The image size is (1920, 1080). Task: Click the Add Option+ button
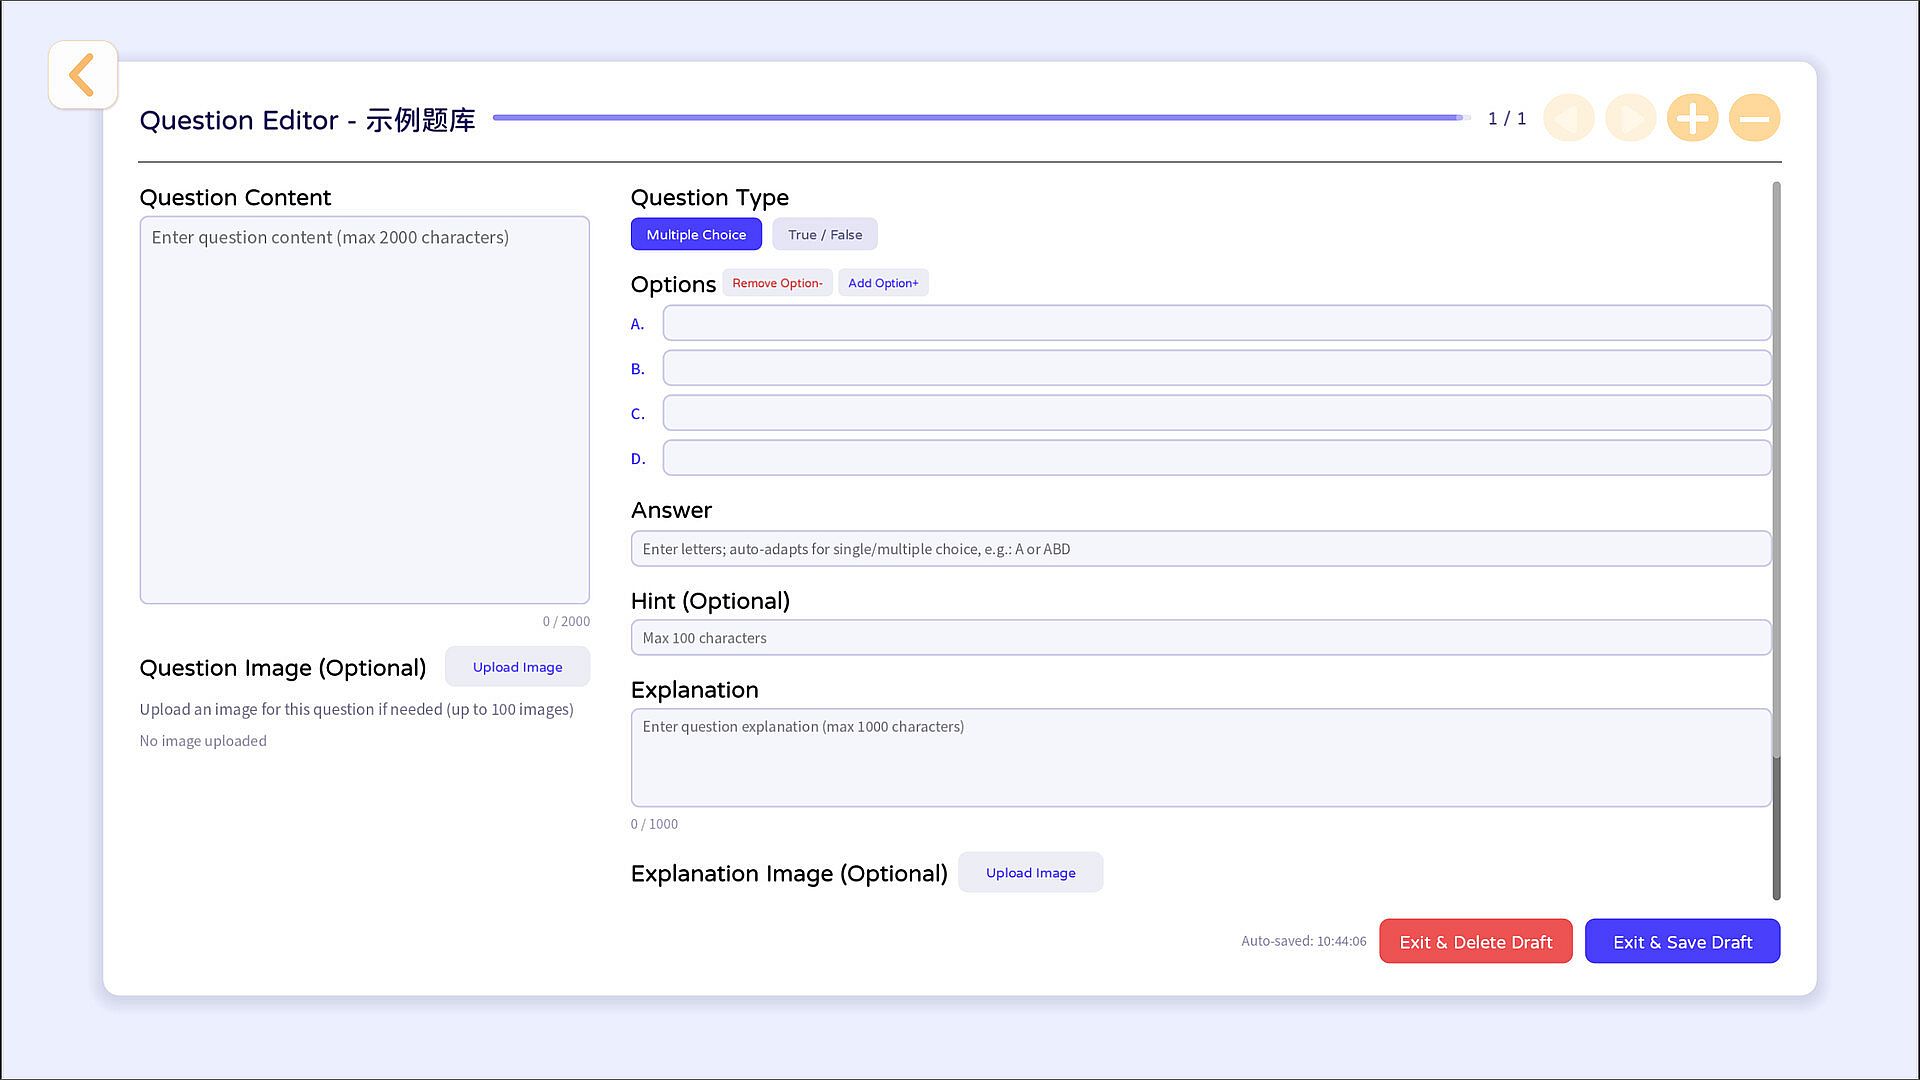pyautogui.click(x=883, y=283)
